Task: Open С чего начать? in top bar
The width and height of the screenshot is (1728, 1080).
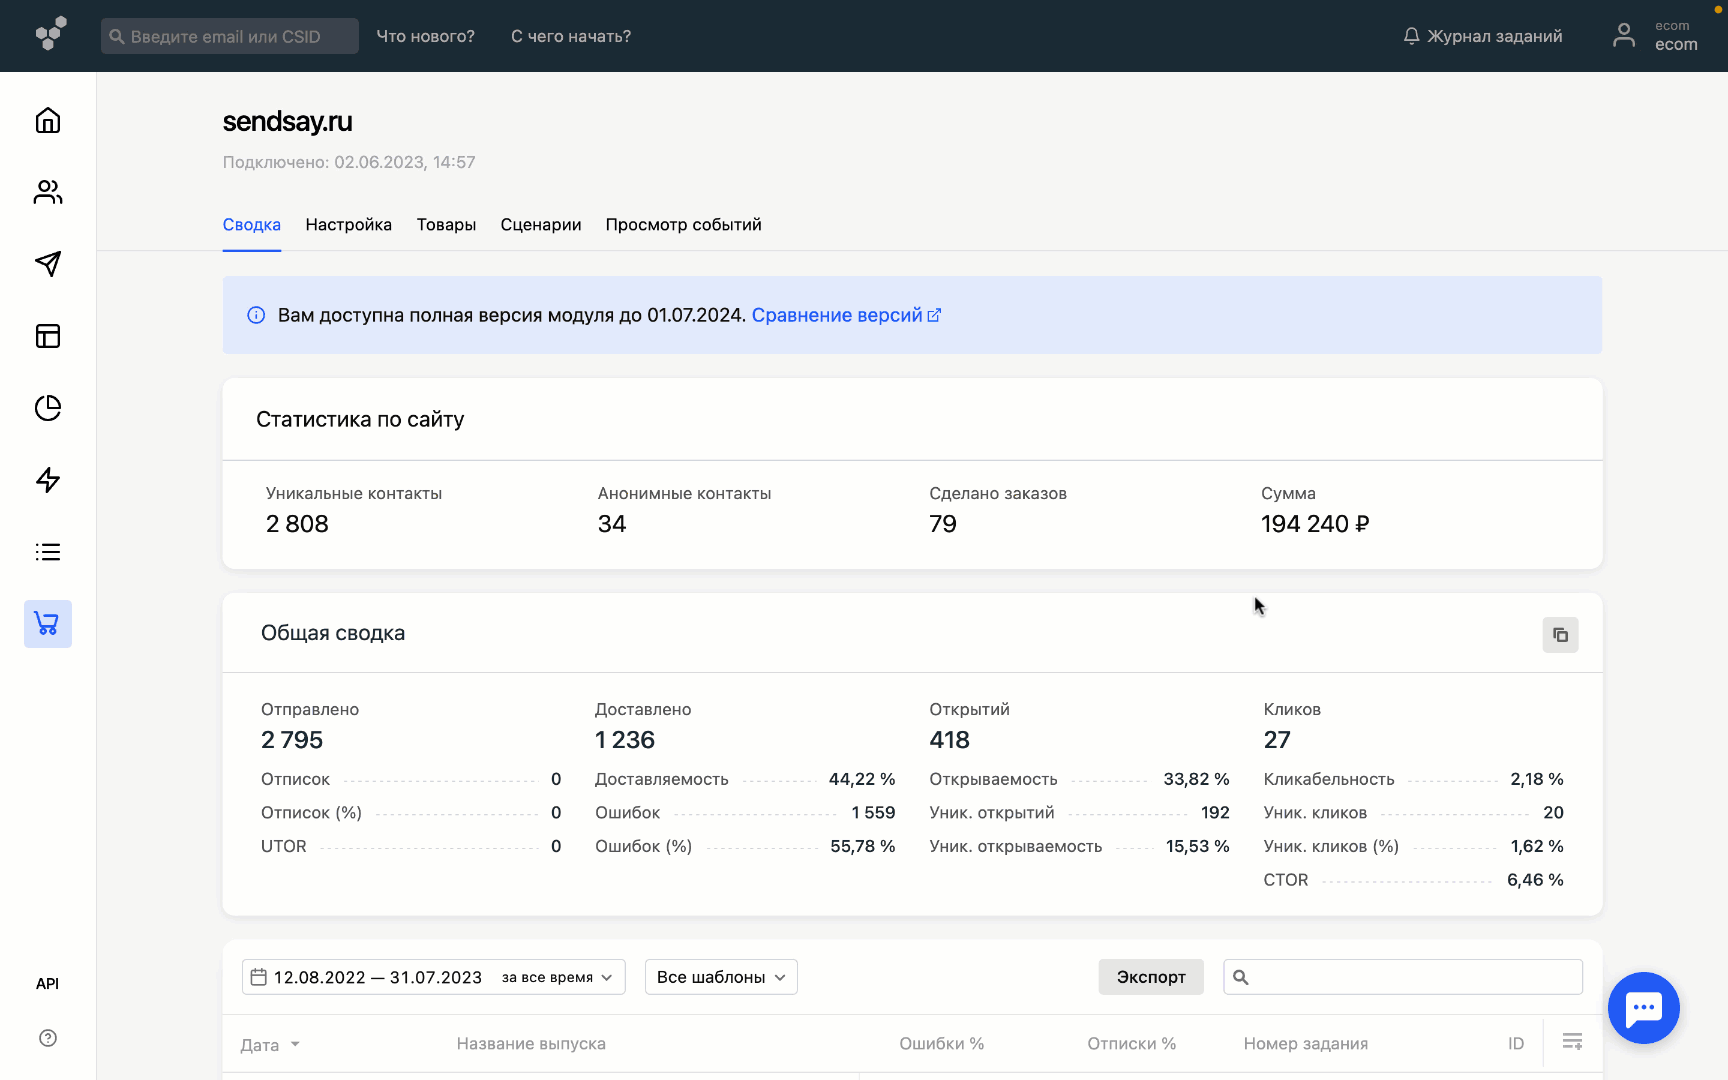Action: (x=571, y=36)
